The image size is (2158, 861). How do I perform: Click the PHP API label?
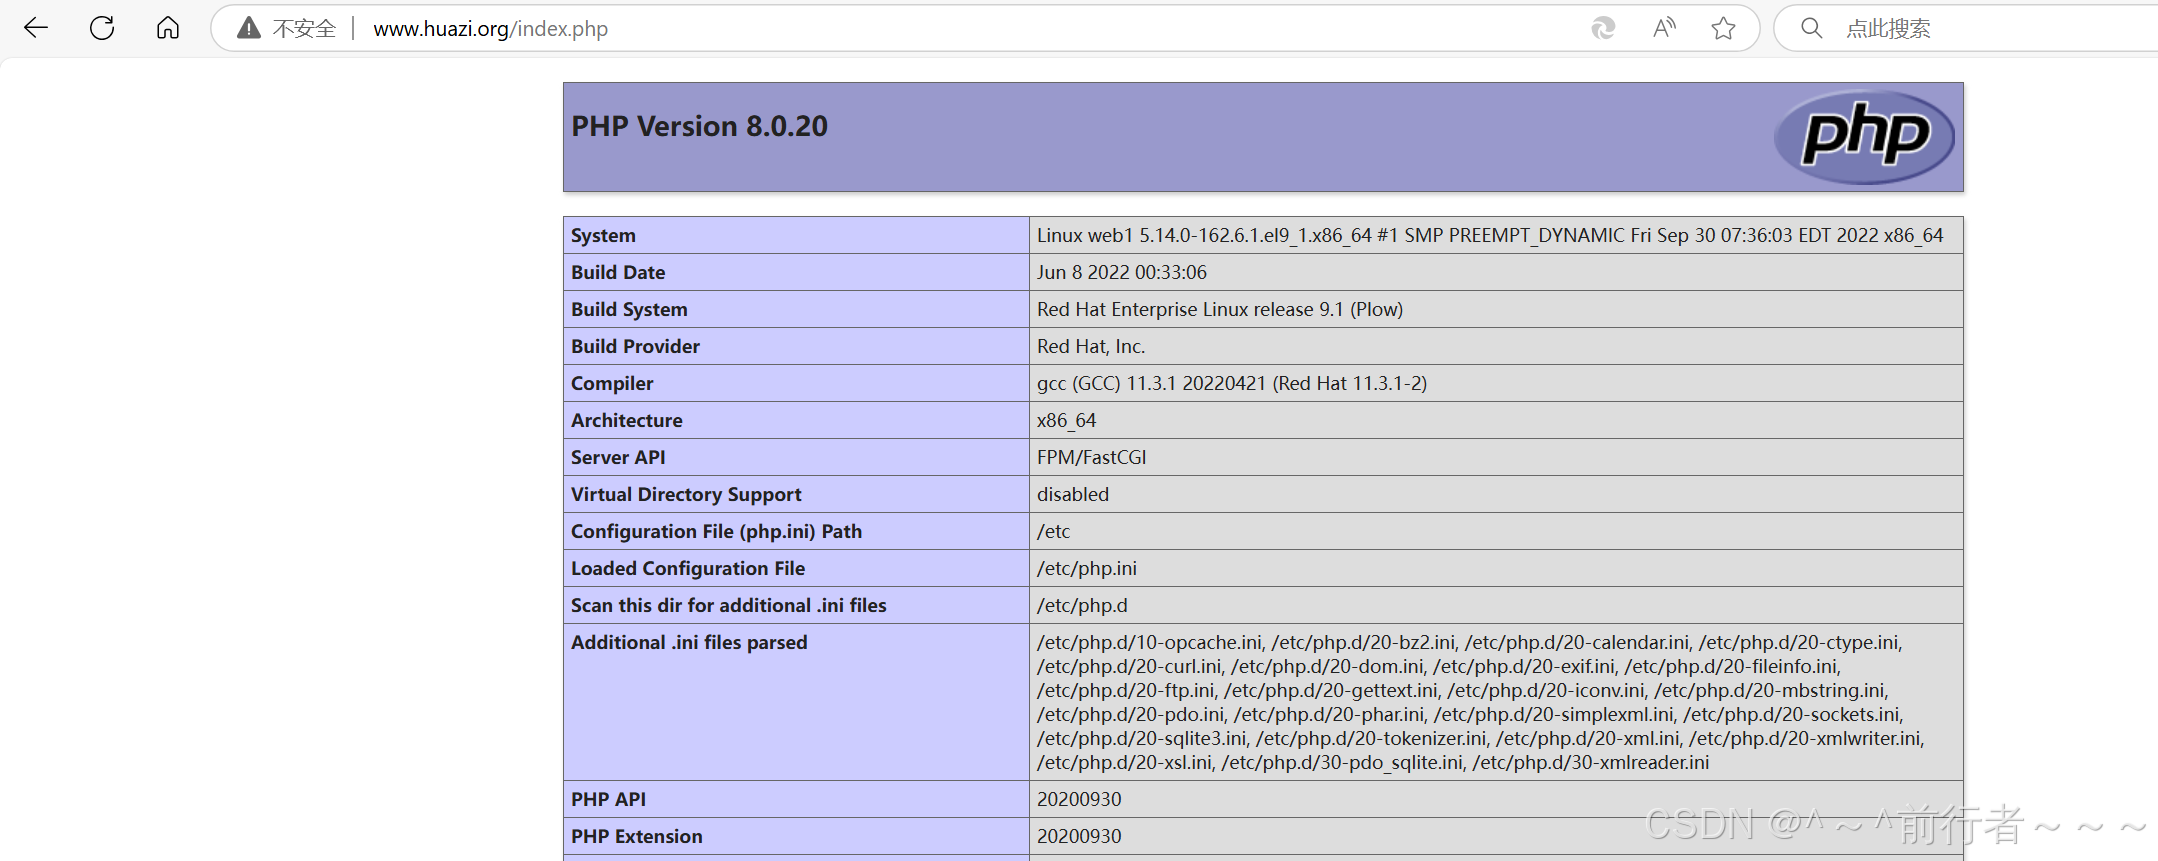tap(608, 799)
